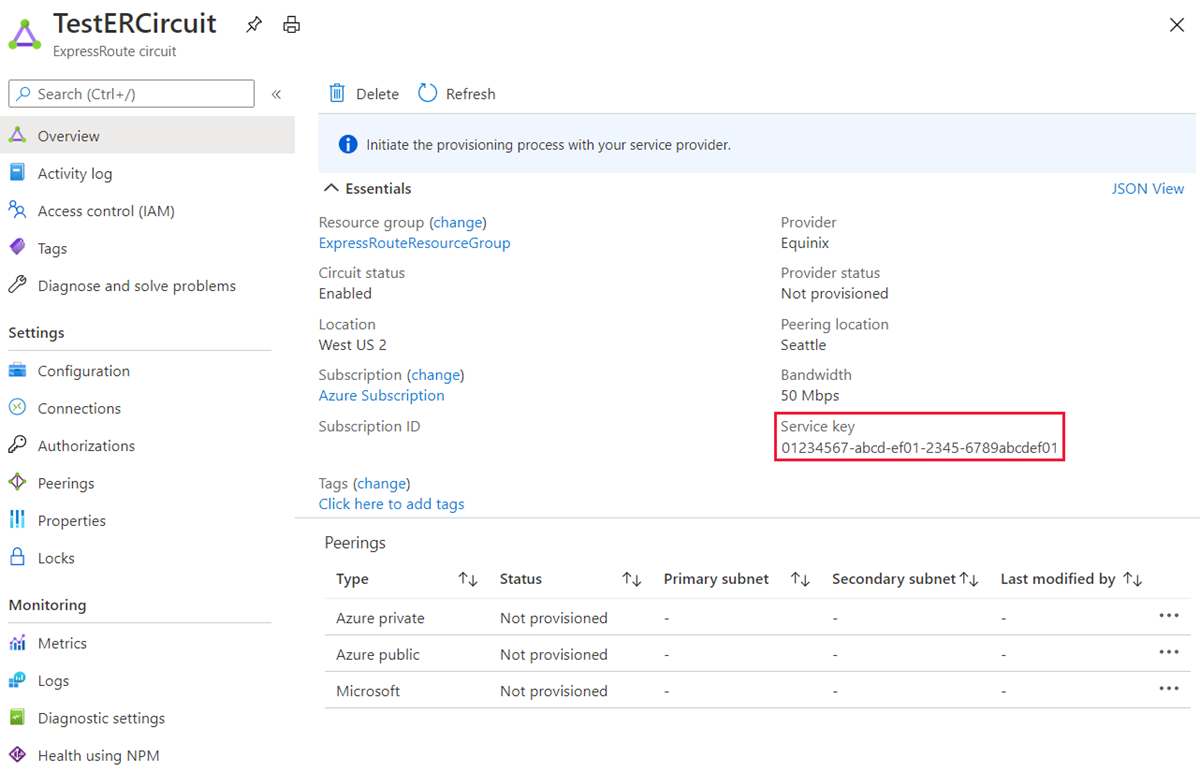The image size is (1200, 772).
Task: Open the Microsoft peering ellipsis menu
Action: point(1169,688)
